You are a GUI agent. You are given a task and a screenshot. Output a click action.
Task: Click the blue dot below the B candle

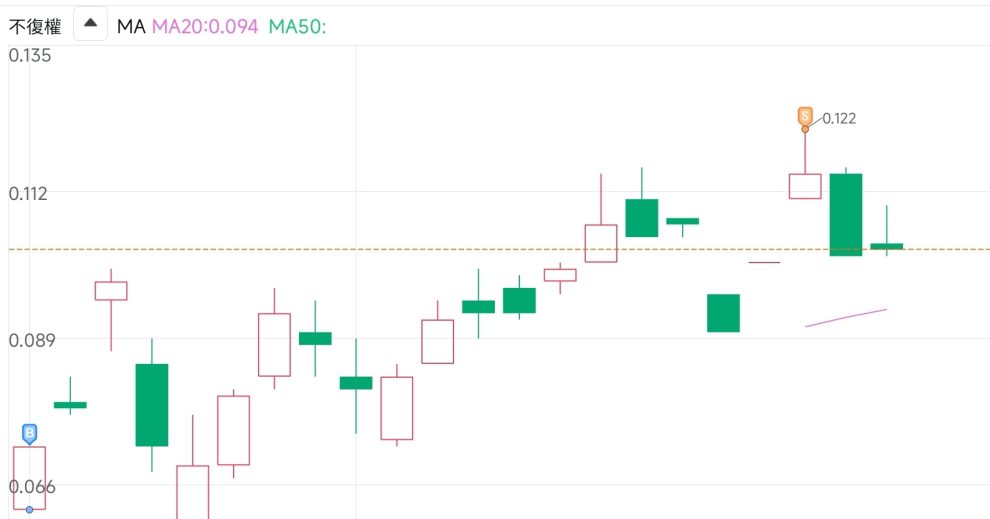coord(30,510)
